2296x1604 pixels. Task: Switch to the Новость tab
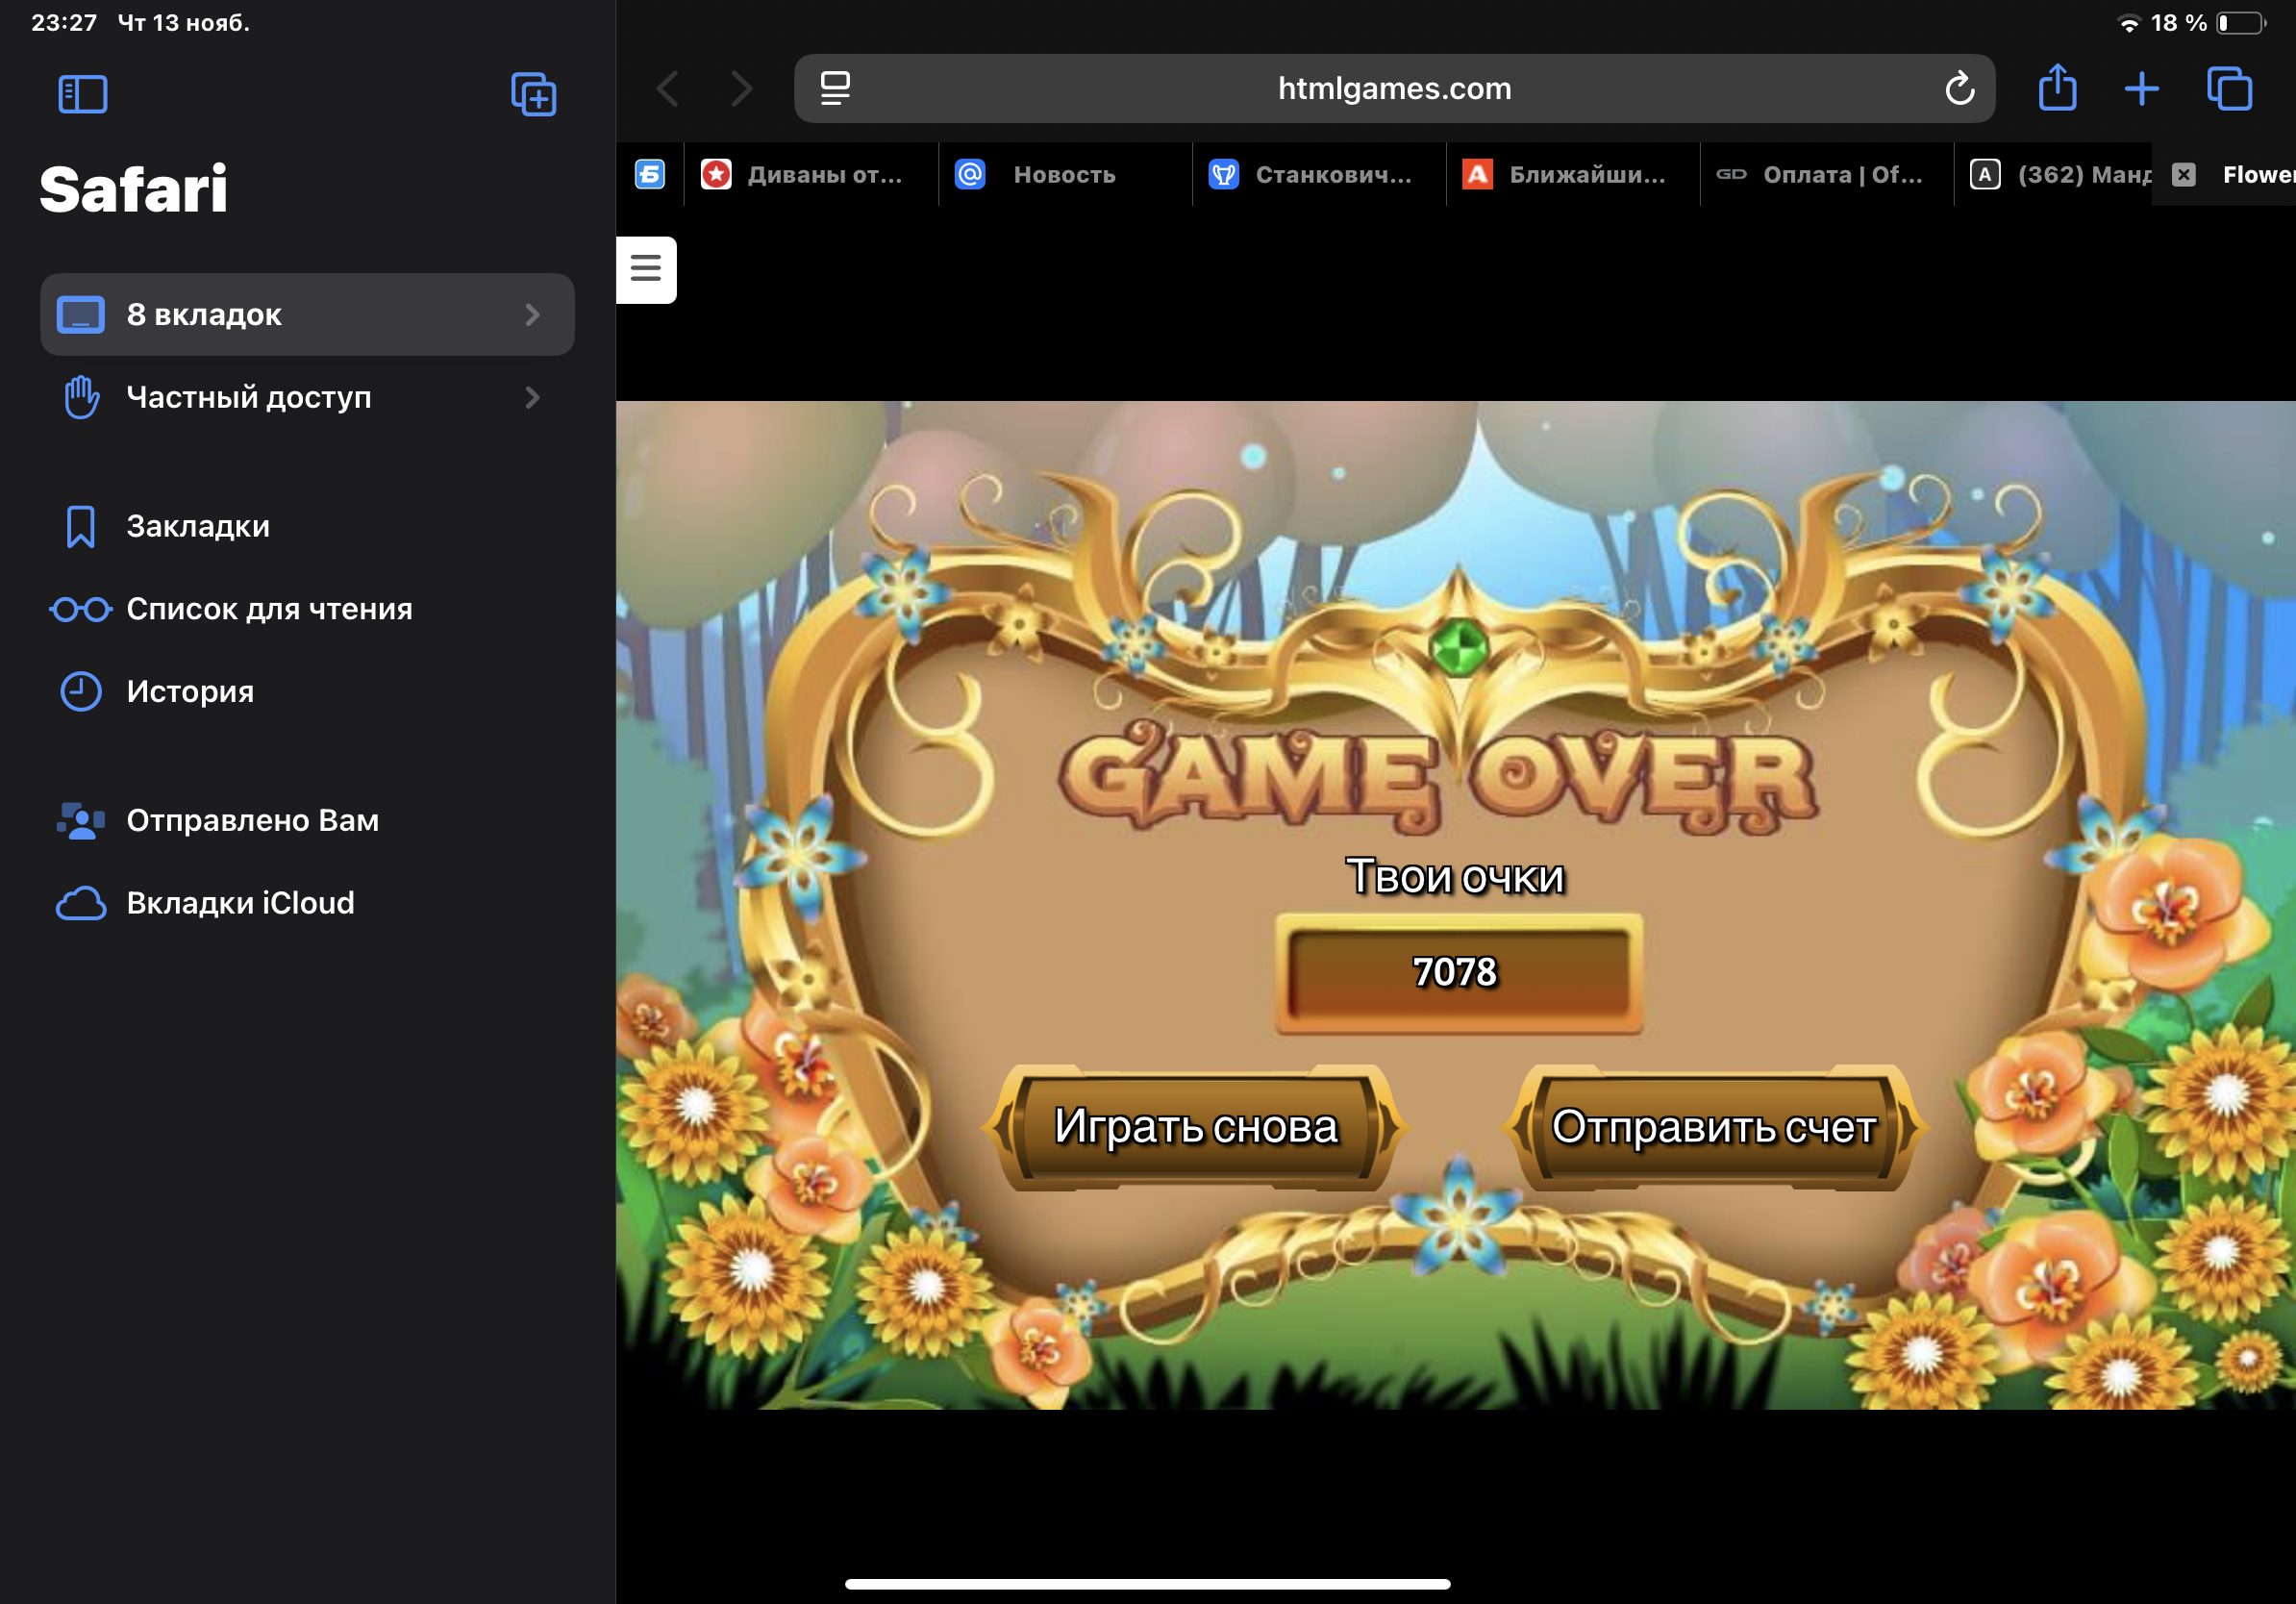(1064, 175)
